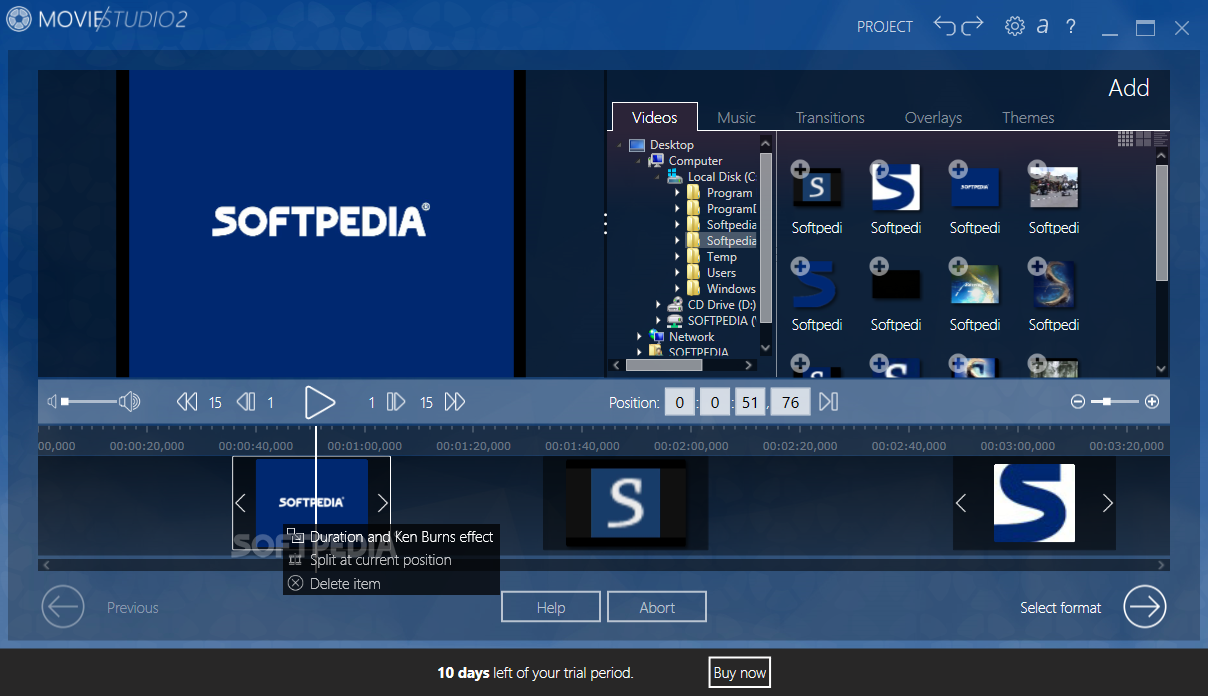Screen dimensions: 1208x696
Task: Click the loud speaker icon at volume slider end
Action: pos(129,402)
